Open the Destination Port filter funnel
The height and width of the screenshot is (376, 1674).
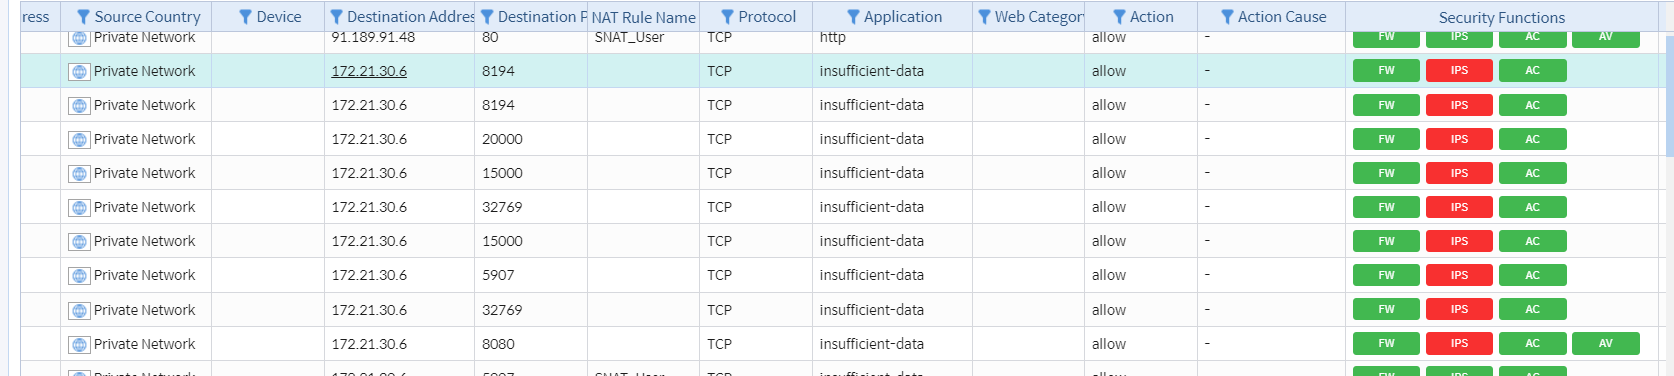tap(487, 17)
